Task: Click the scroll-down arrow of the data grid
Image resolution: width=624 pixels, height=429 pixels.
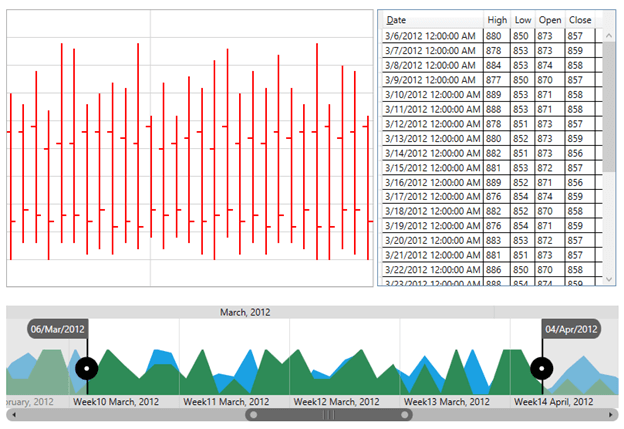Action: [x=609, y=279]
